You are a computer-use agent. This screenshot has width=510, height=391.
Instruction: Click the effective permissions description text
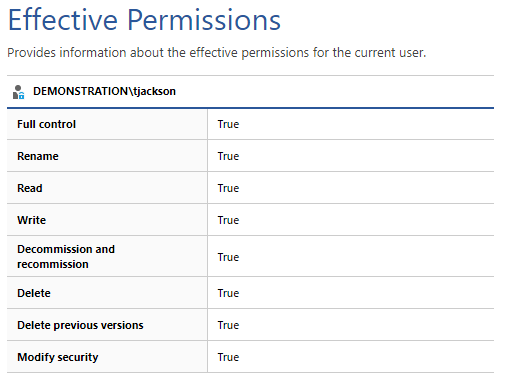217,53
